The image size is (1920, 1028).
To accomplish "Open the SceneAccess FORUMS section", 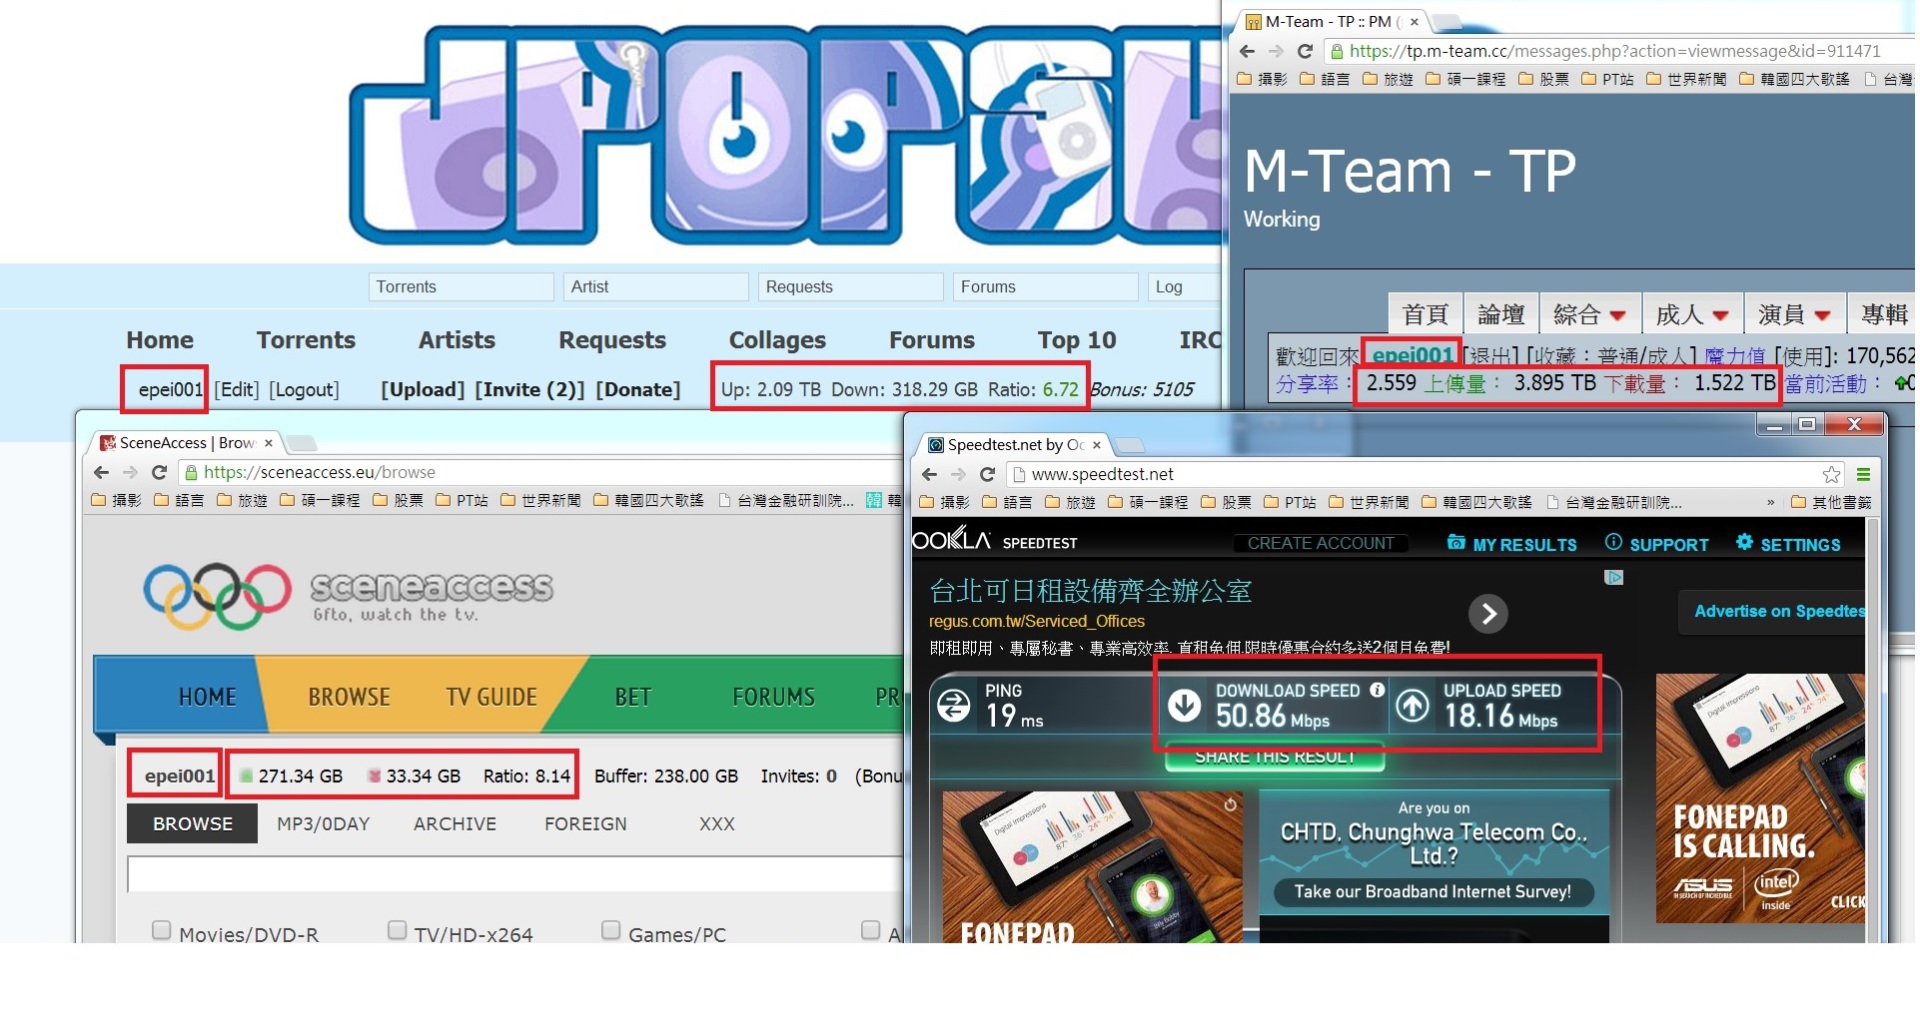I will point(773,697).
